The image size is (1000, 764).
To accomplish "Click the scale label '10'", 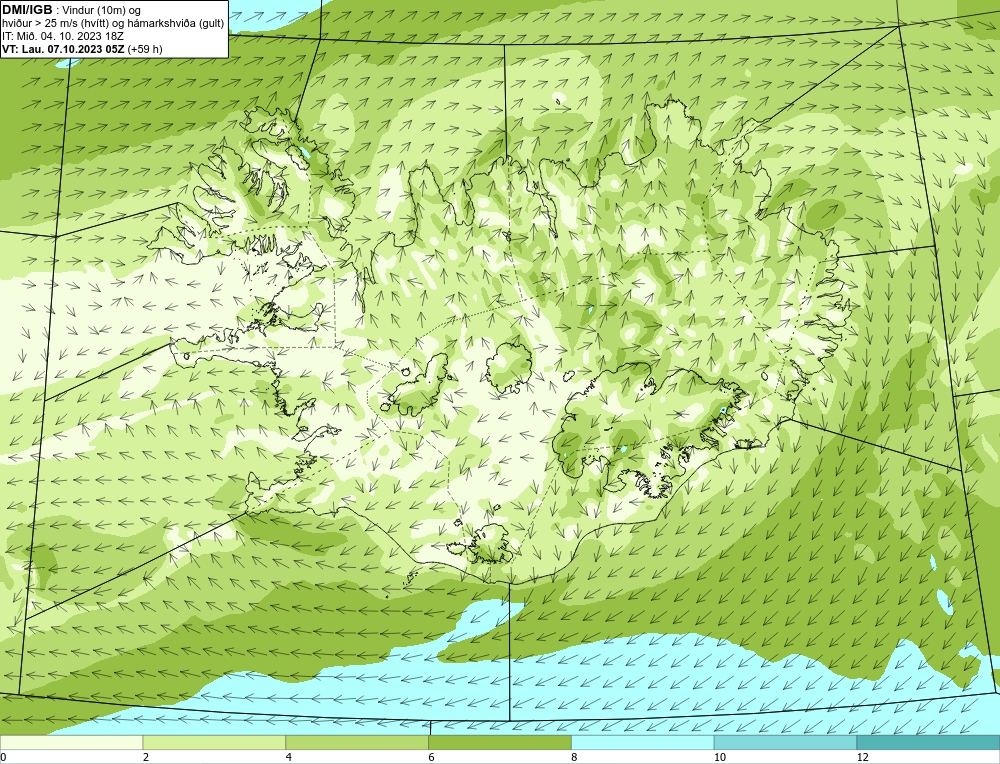I will pyautogui.click(x=720, y=757).
